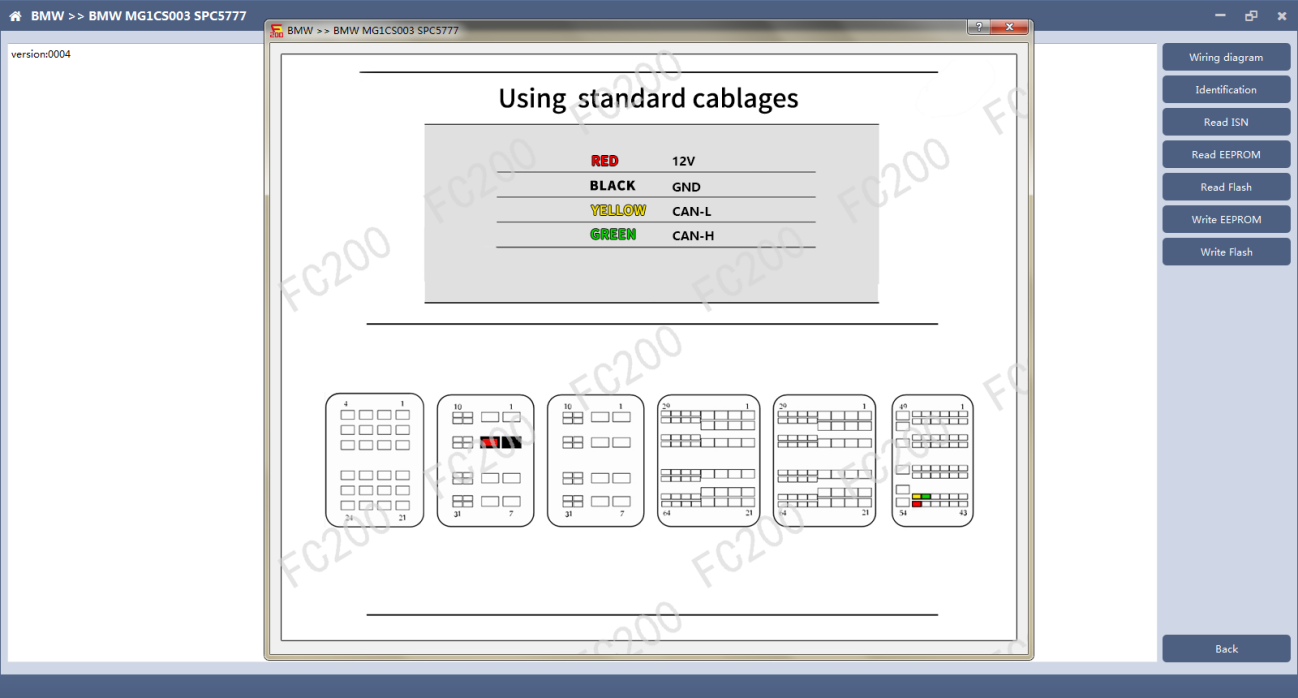Go Back using the Back button
Viewport: 1298px width, 698px height.
(x=1226, y=648)
